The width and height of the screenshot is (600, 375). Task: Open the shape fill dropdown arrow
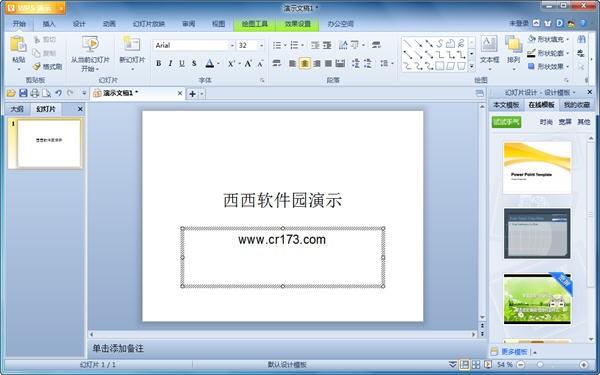point(567,39)
